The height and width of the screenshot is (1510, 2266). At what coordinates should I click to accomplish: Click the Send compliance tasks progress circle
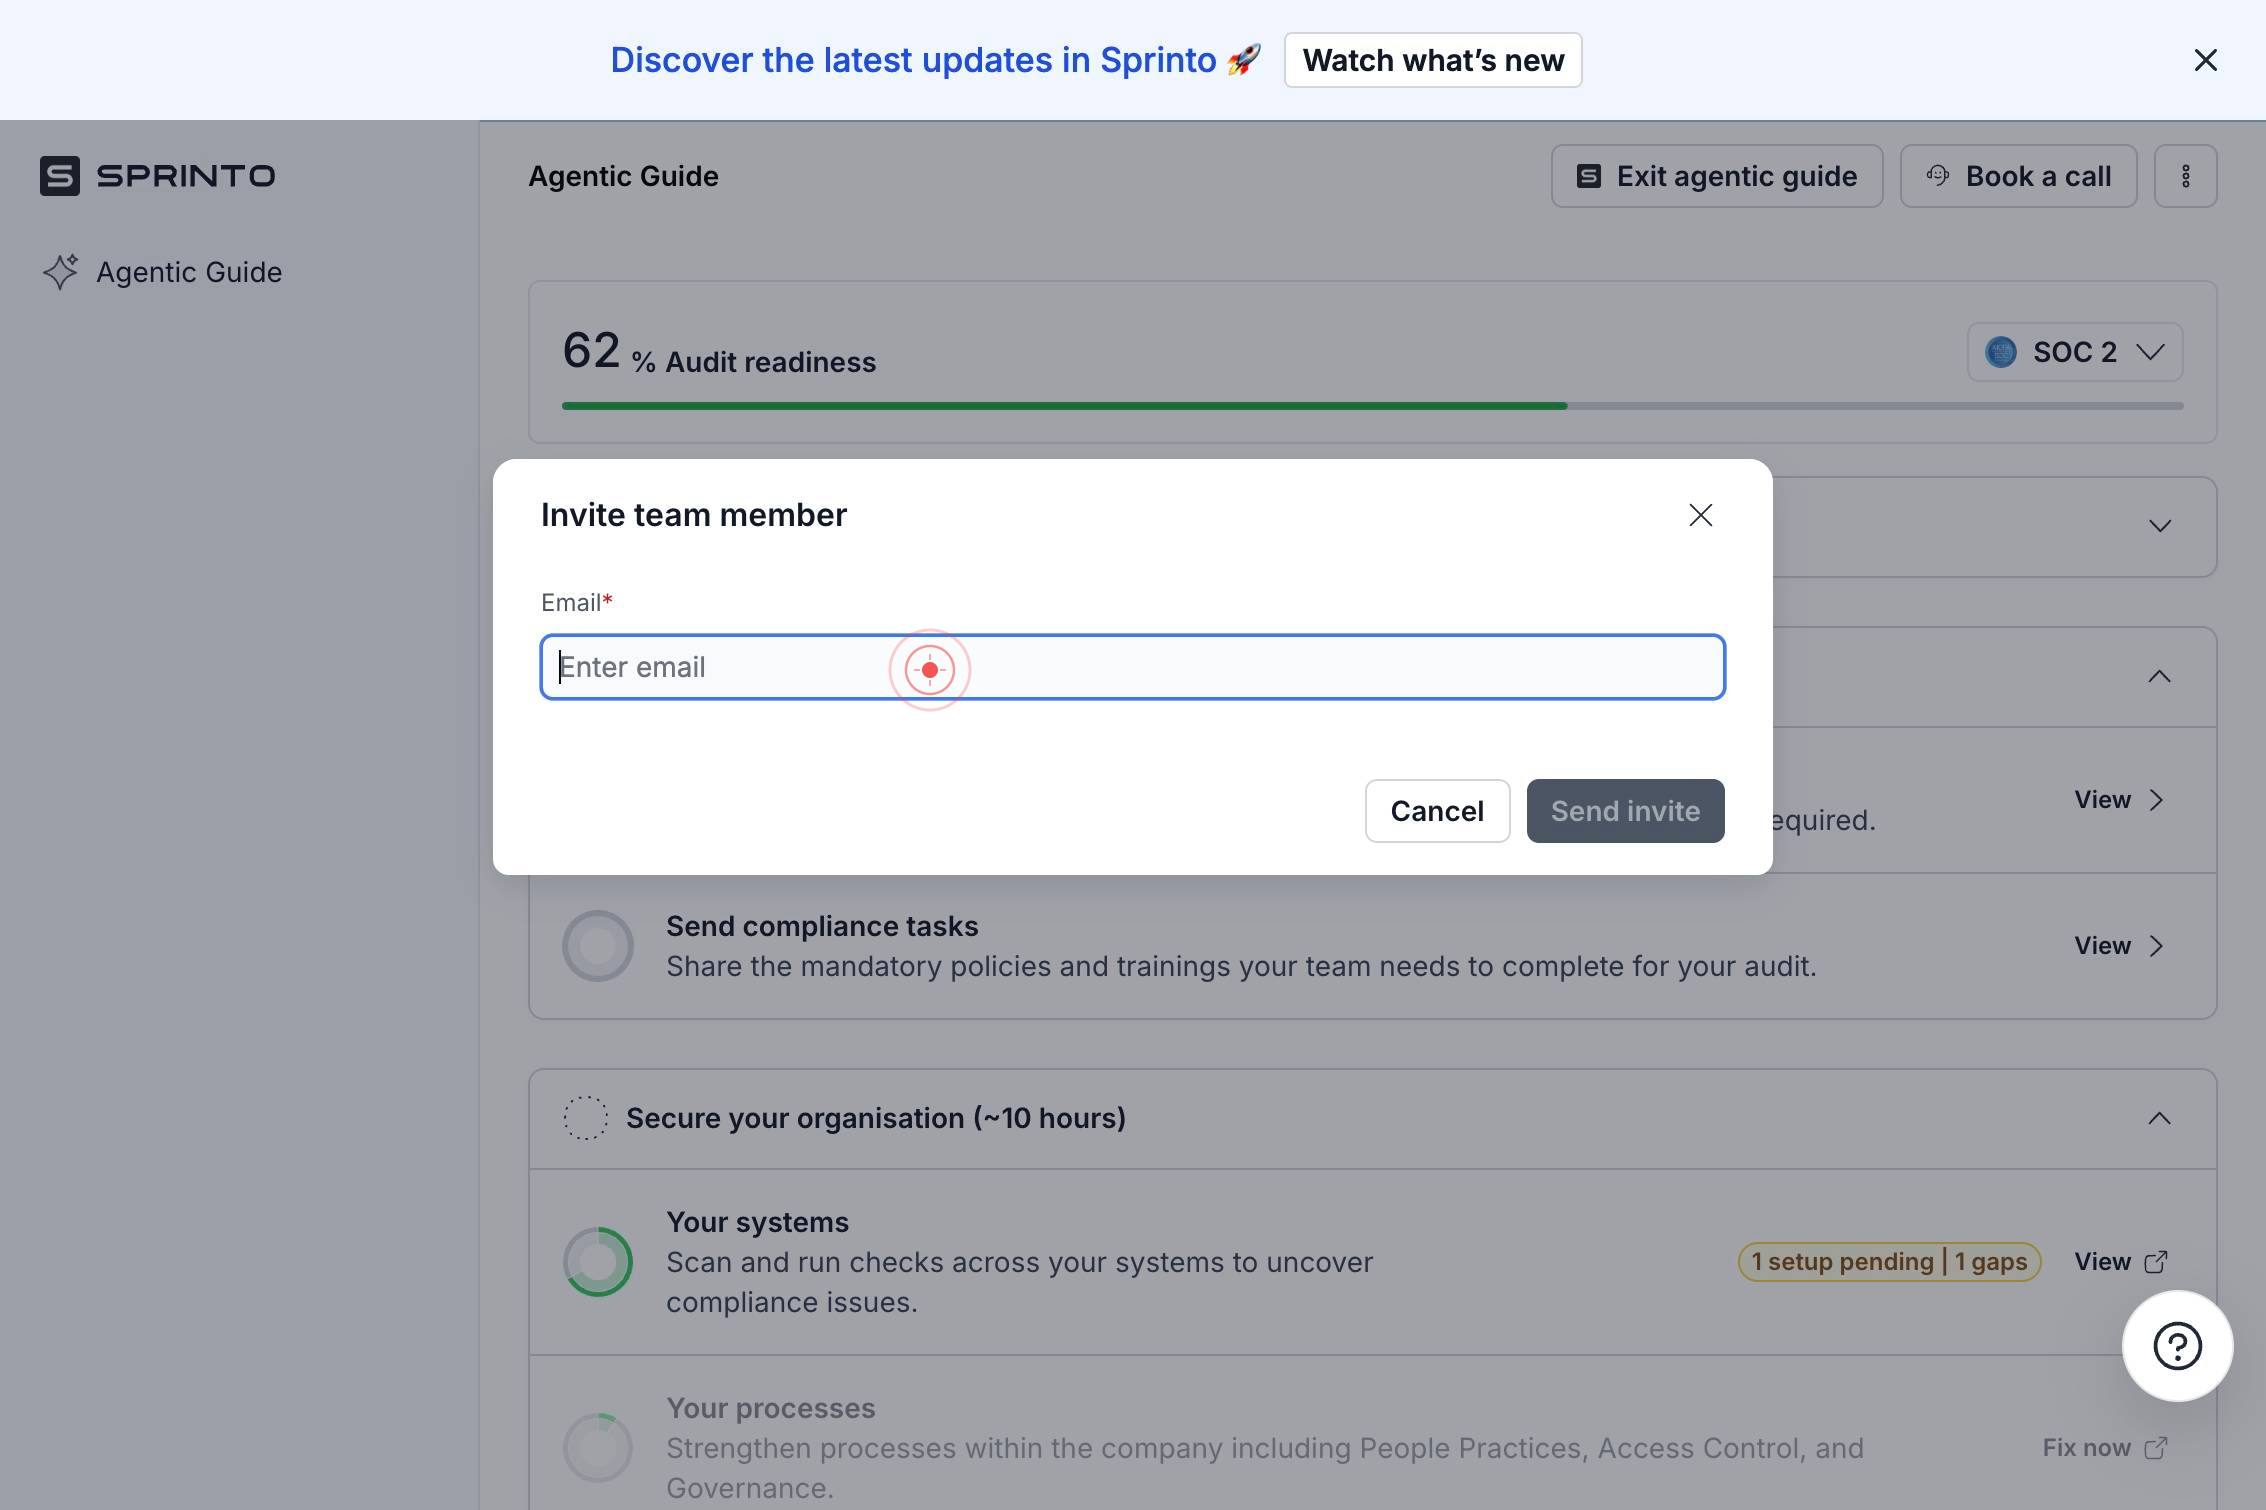click(x=597, y=946)
